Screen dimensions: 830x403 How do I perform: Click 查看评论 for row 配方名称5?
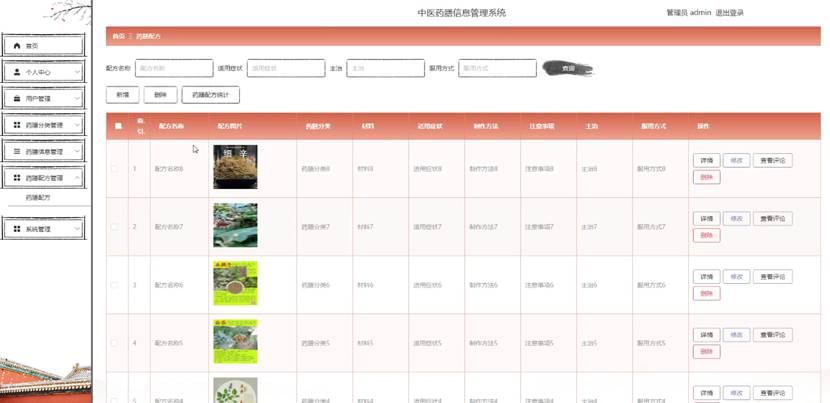(x=773, y=335)
